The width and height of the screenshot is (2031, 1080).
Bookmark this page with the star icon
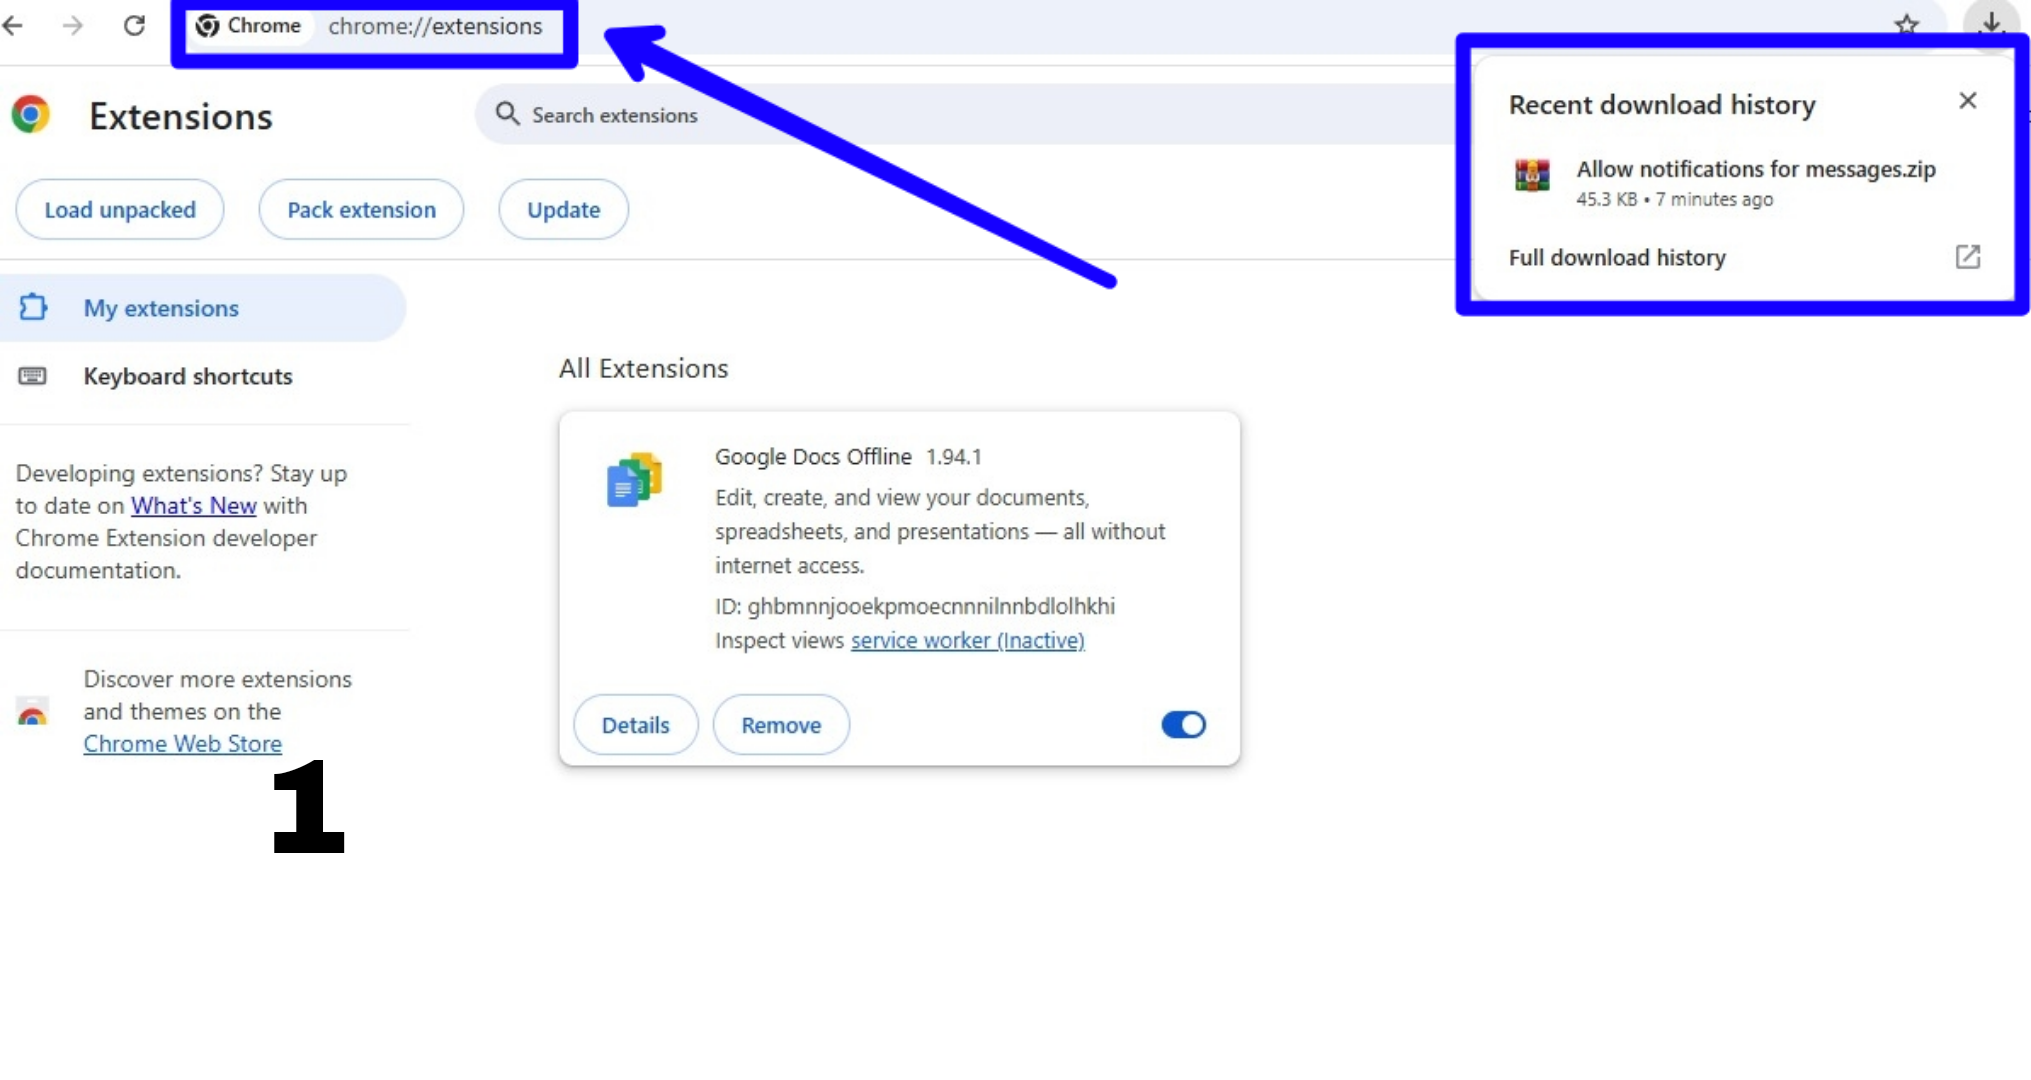(x=1907, y=25)
